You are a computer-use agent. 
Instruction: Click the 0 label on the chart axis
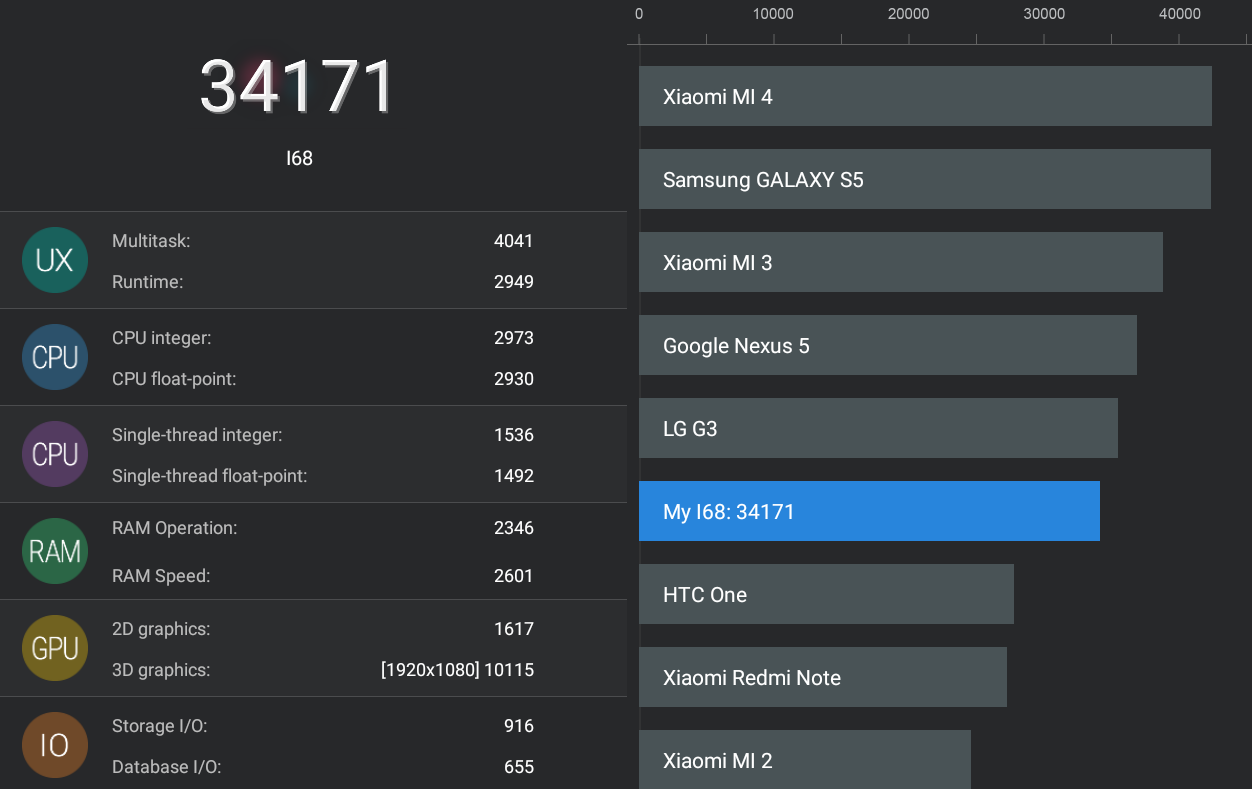point(639,14)
